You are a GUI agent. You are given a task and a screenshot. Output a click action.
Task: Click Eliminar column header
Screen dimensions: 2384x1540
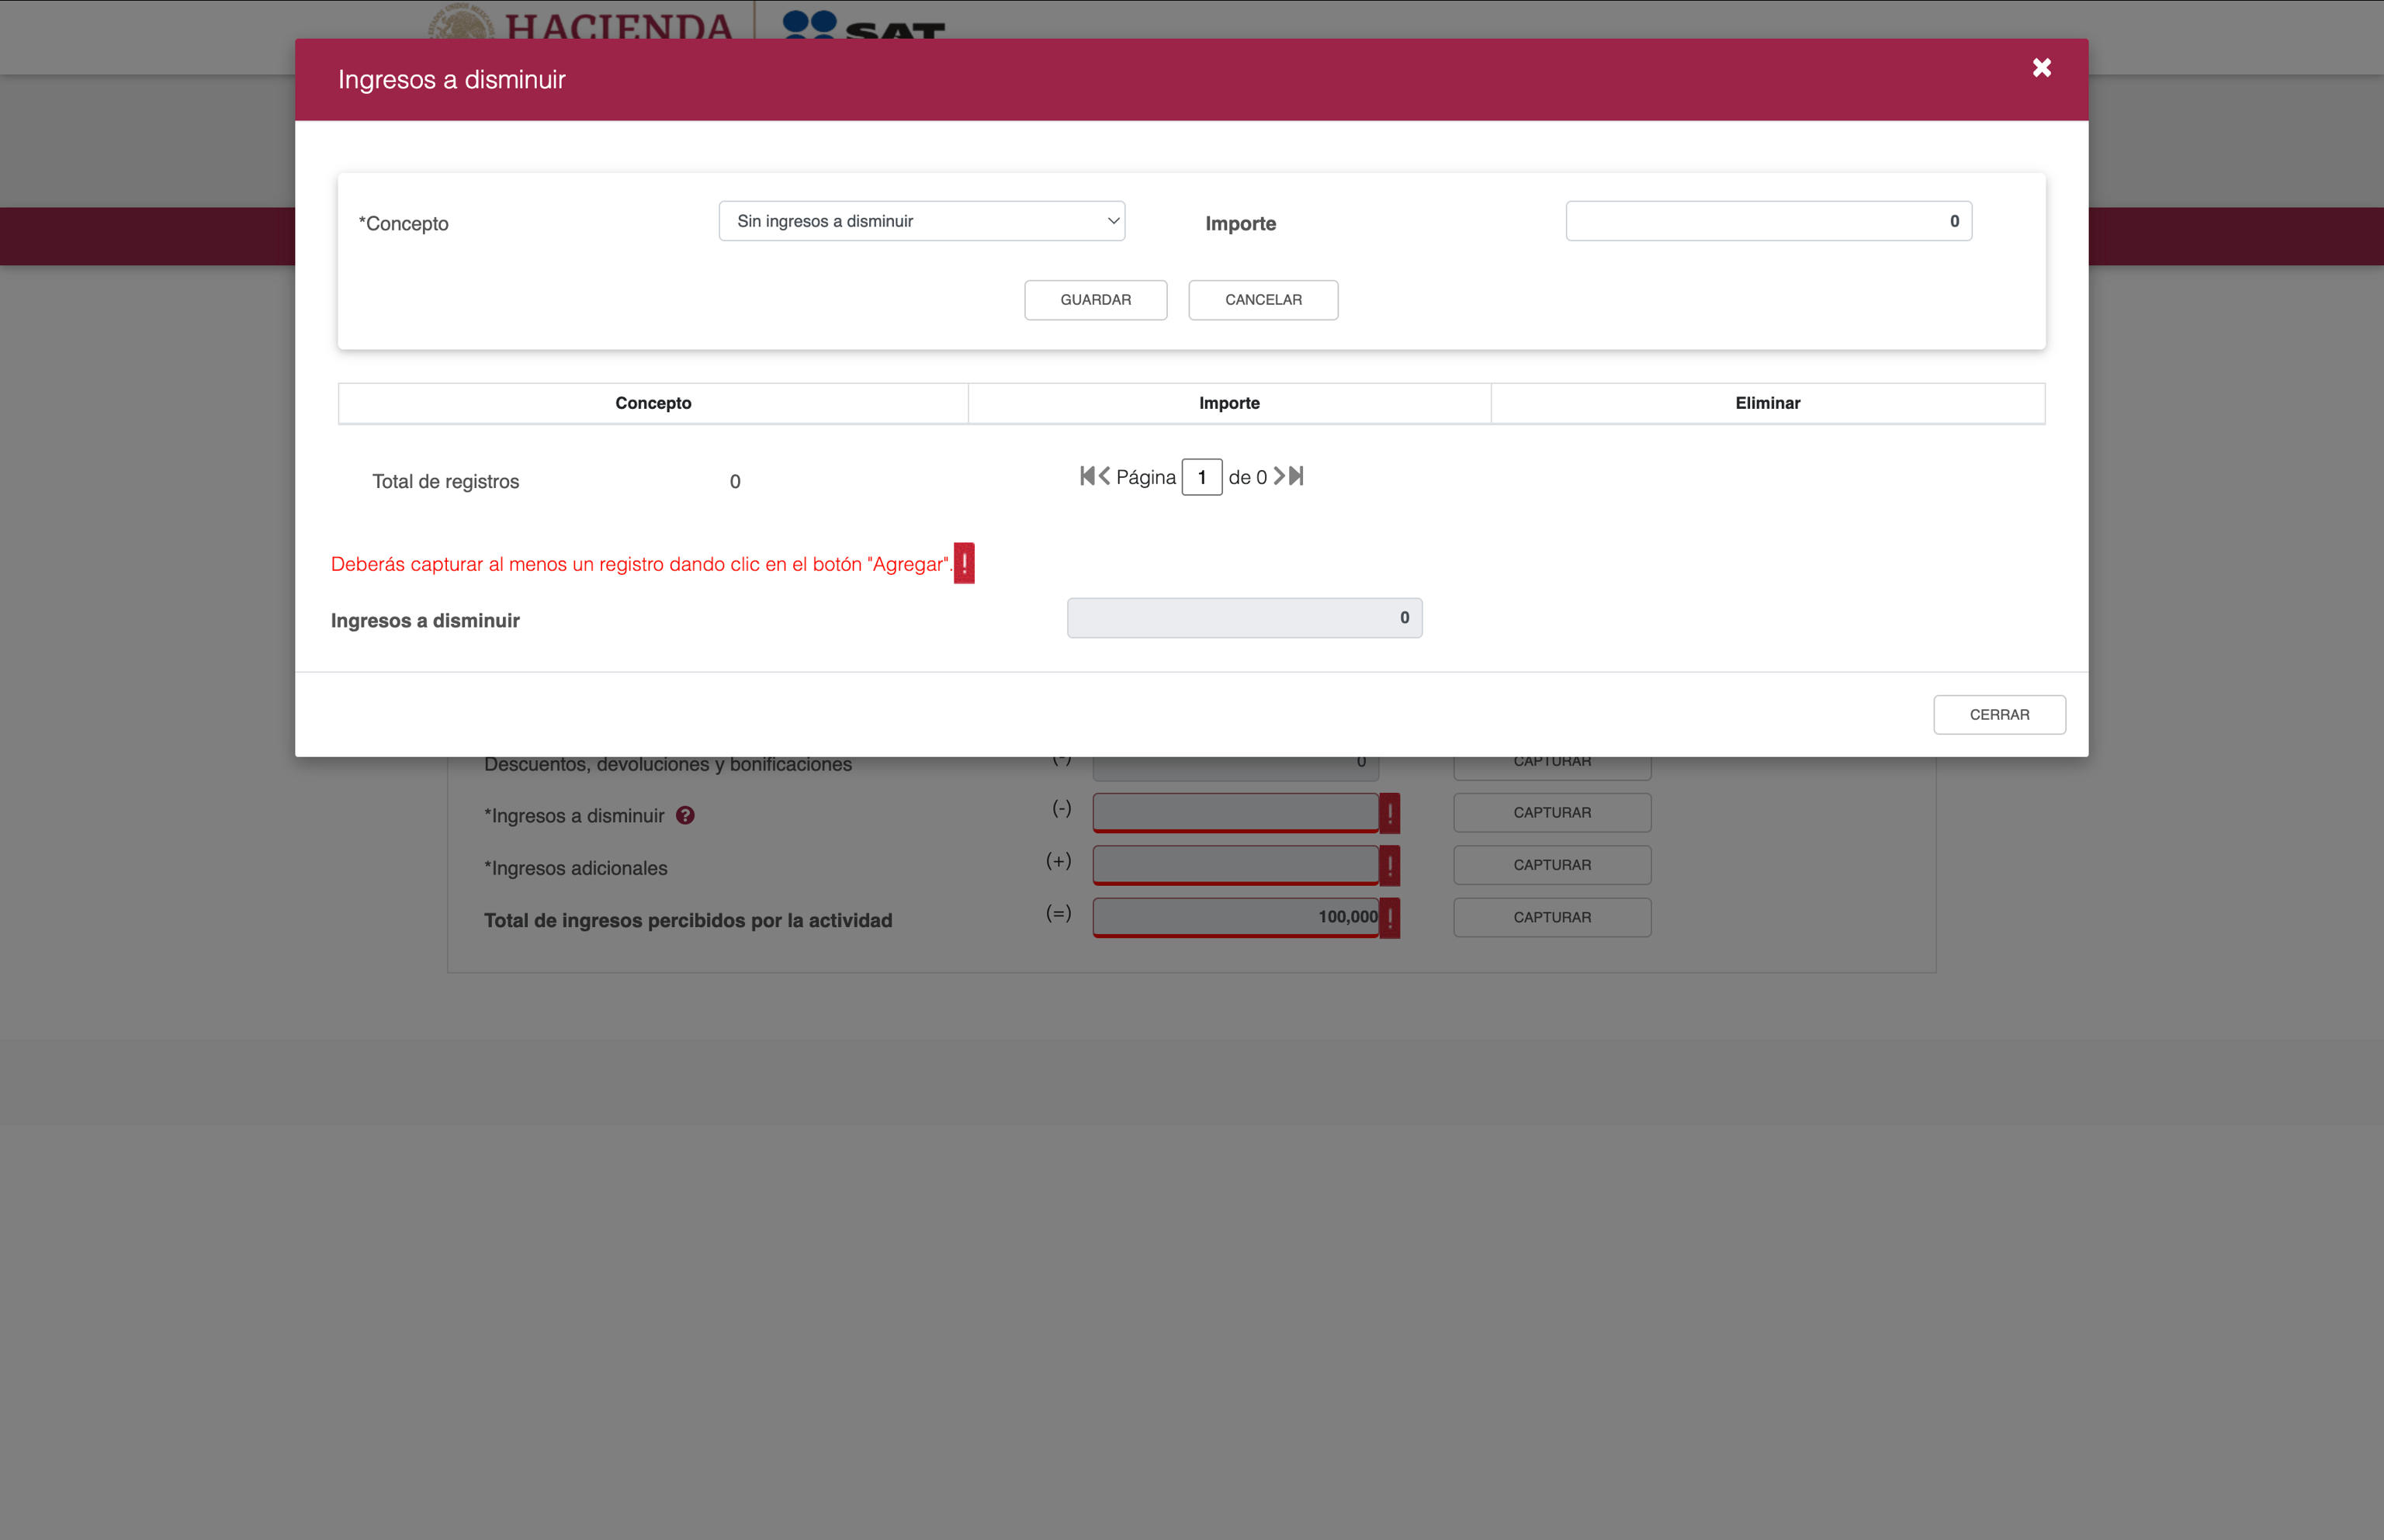1767,403
